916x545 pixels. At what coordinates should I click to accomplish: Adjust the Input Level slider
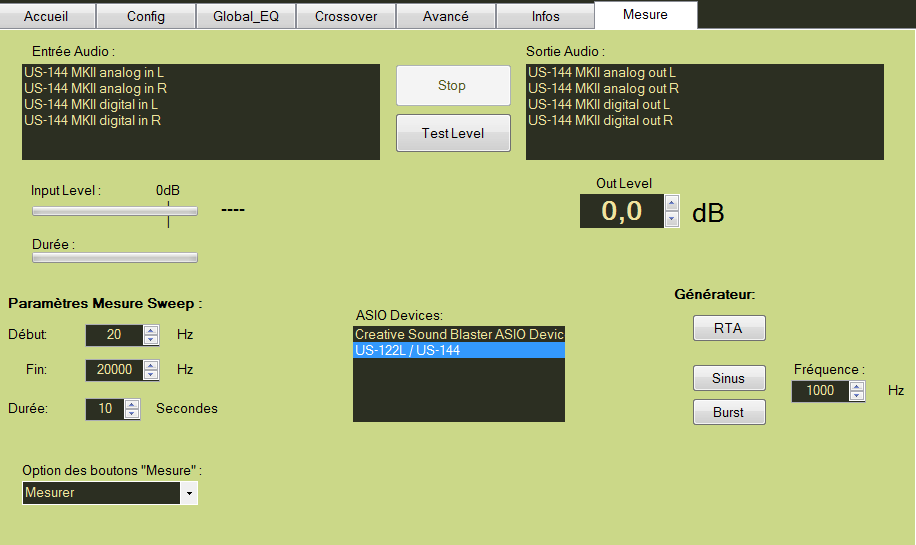point(115,211)
